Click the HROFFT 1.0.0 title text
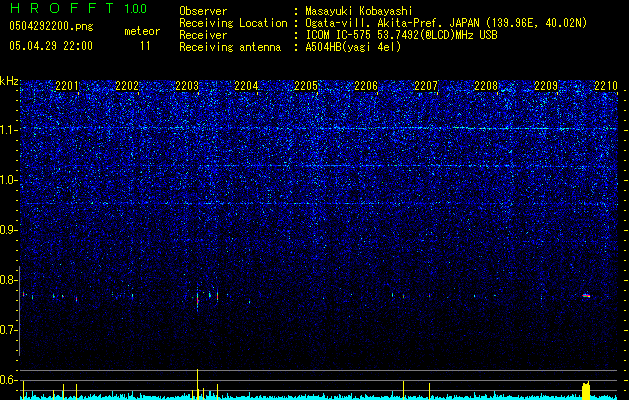629x400 pixels. tap(78, 8)
